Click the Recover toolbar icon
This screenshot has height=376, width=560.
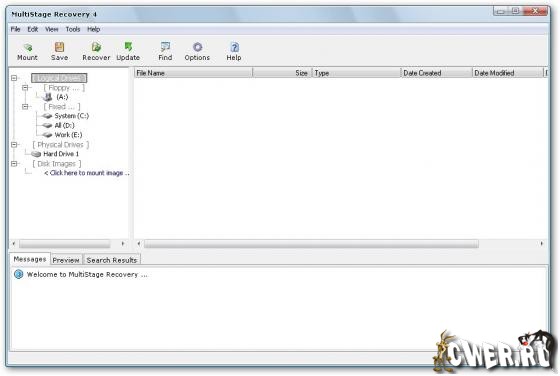point(96,47)
